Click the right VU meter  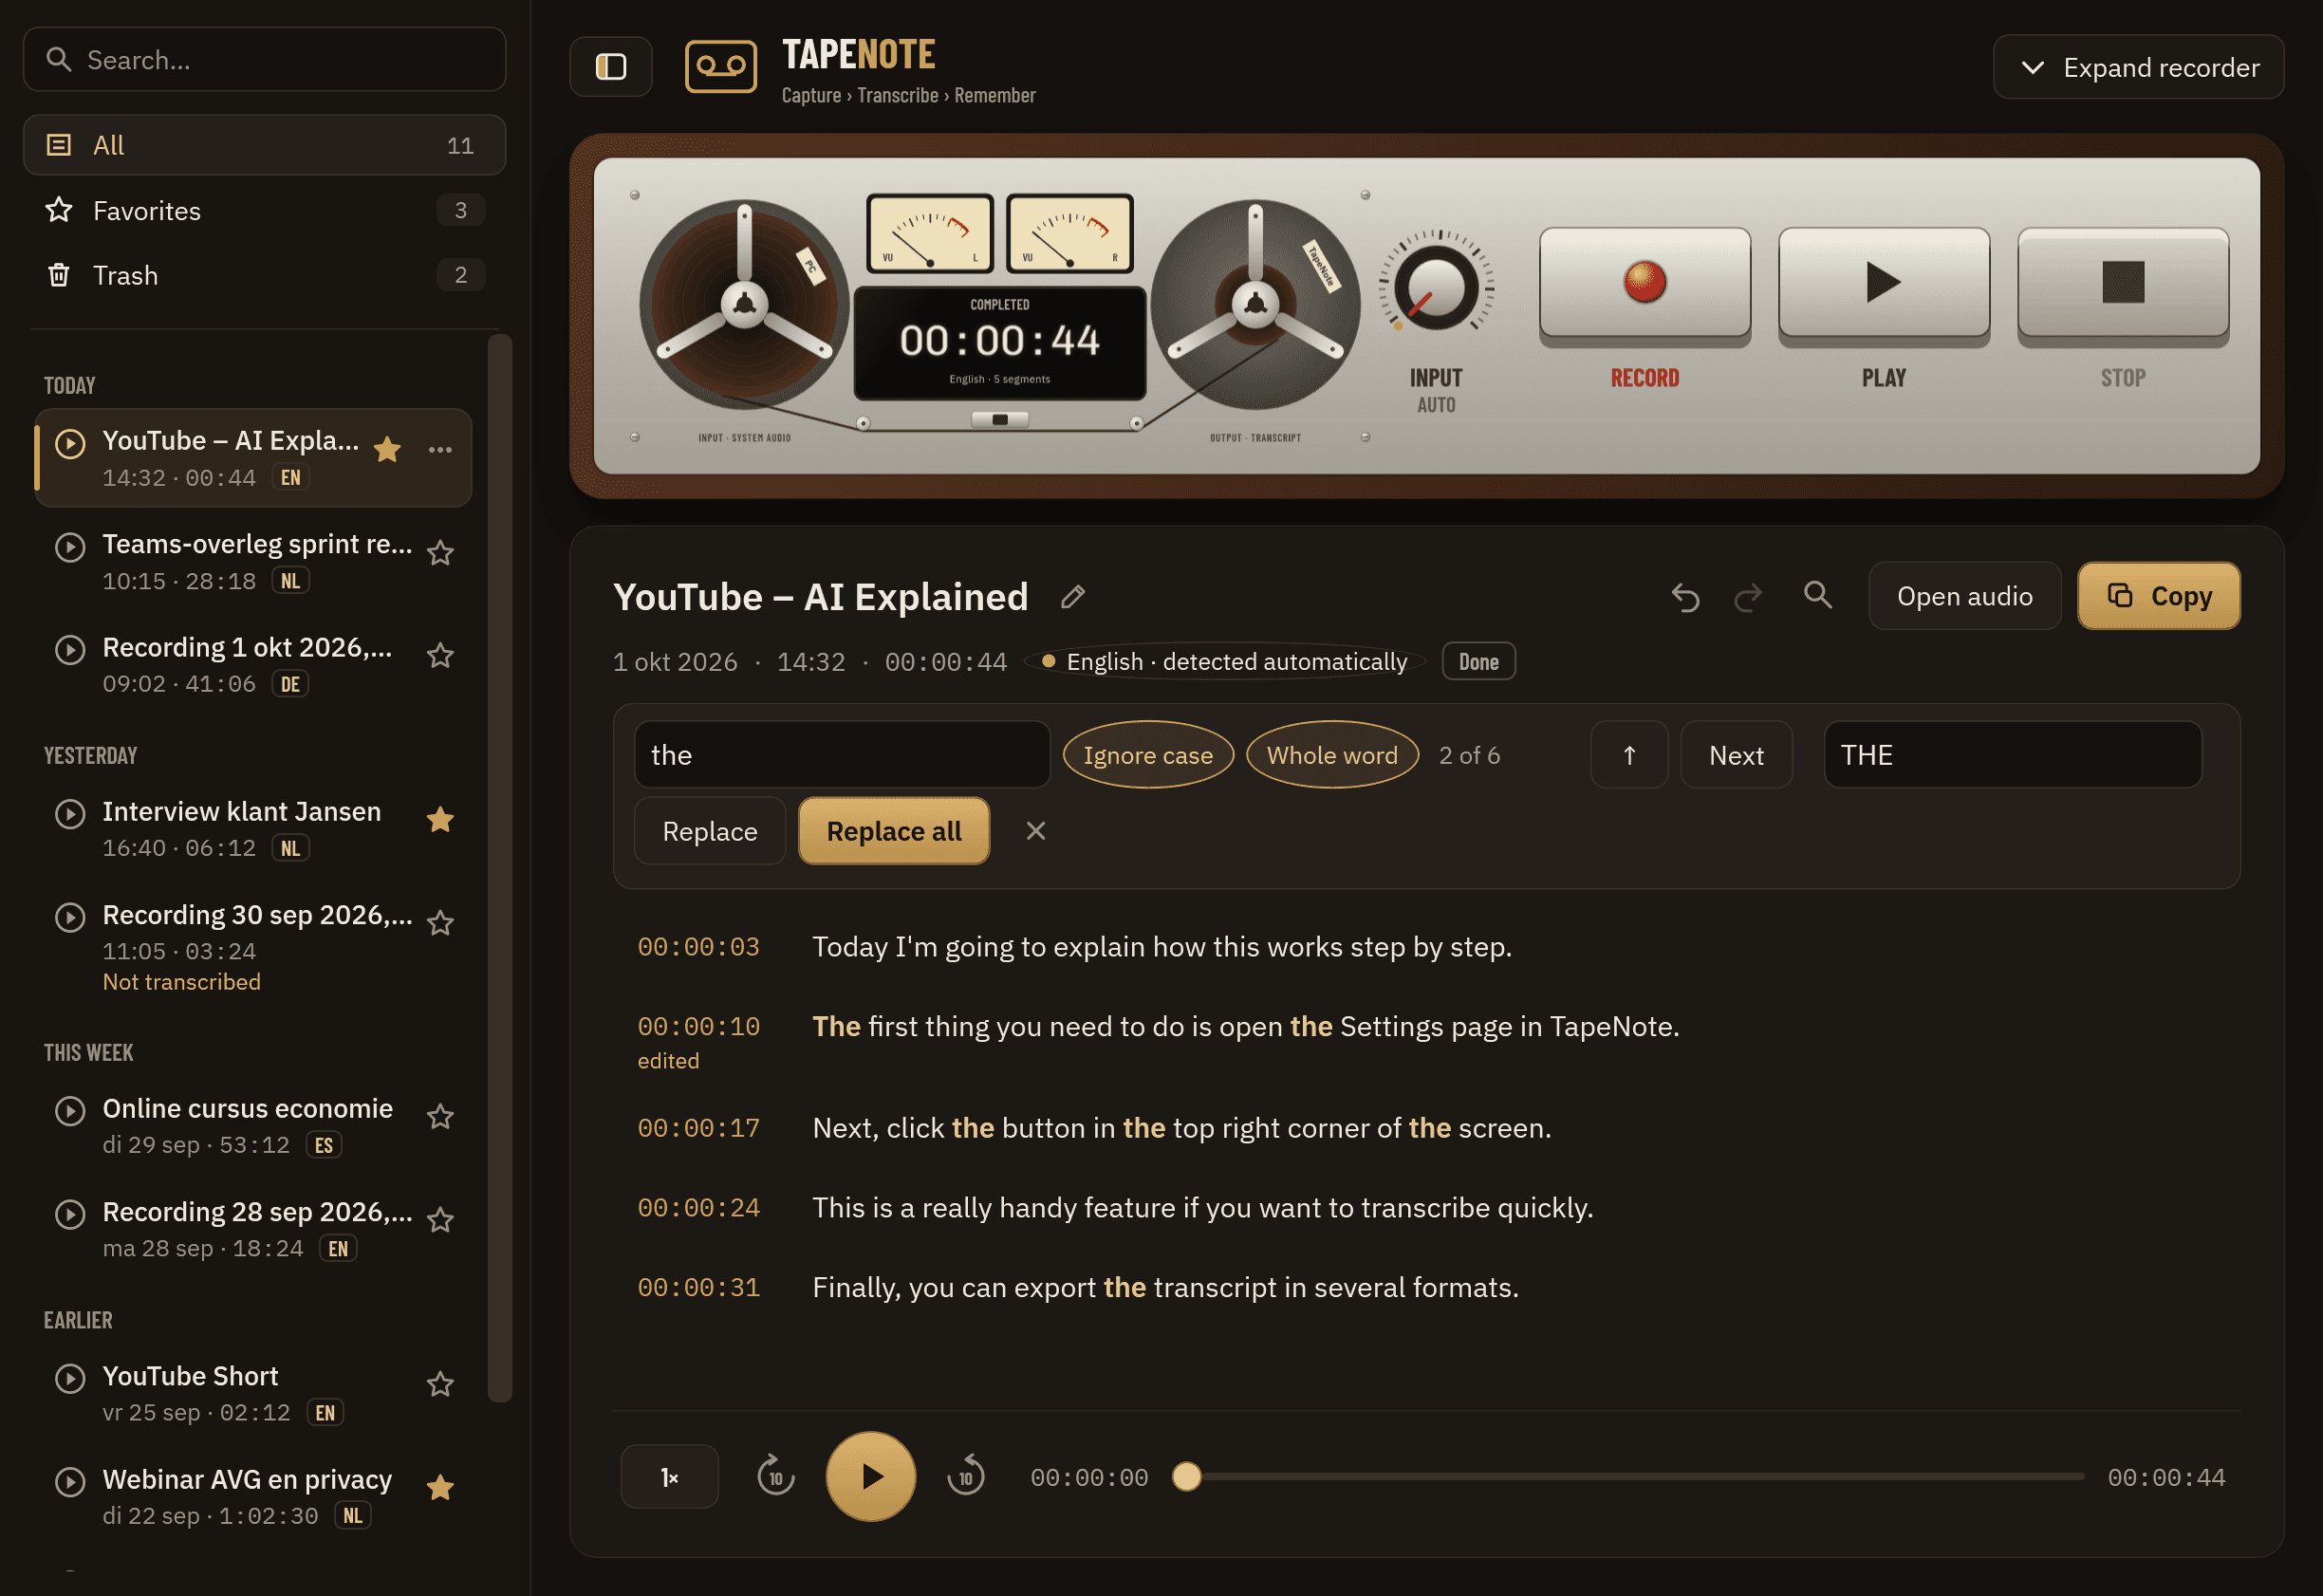[x=1069, y=233]
